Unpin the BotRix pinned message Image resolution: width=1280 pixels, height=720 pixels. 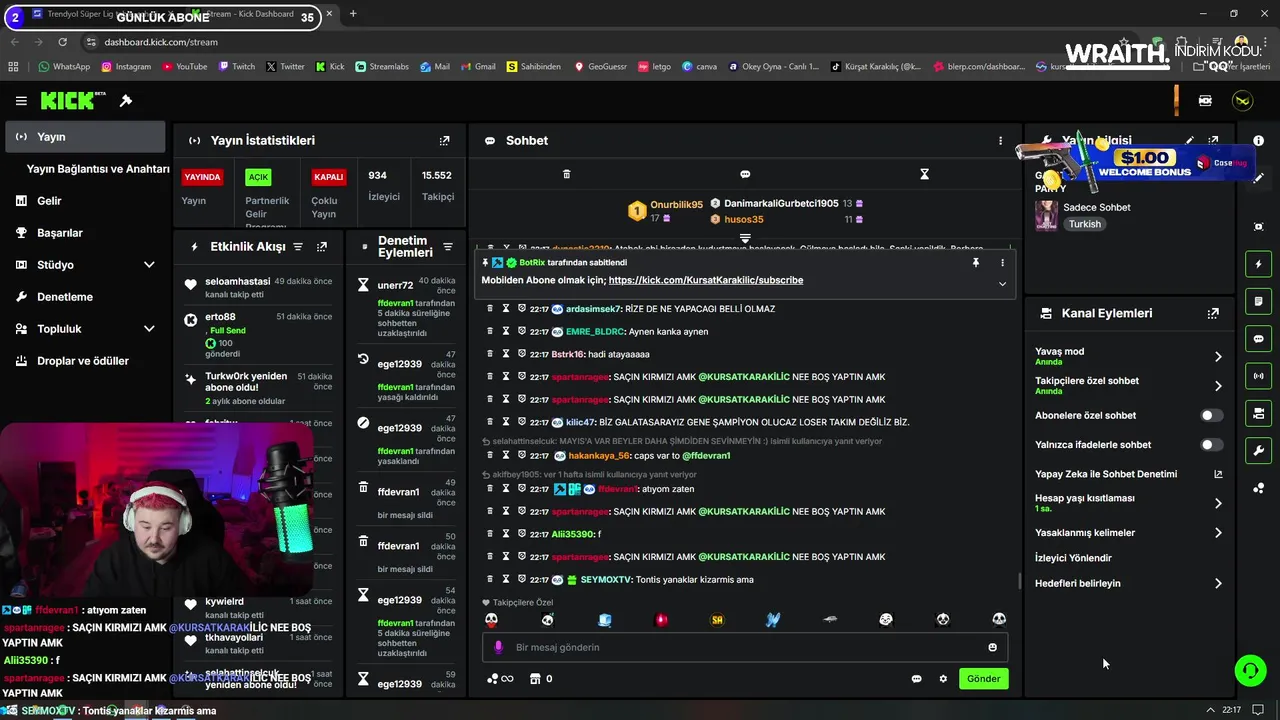[x=975, y=263]
